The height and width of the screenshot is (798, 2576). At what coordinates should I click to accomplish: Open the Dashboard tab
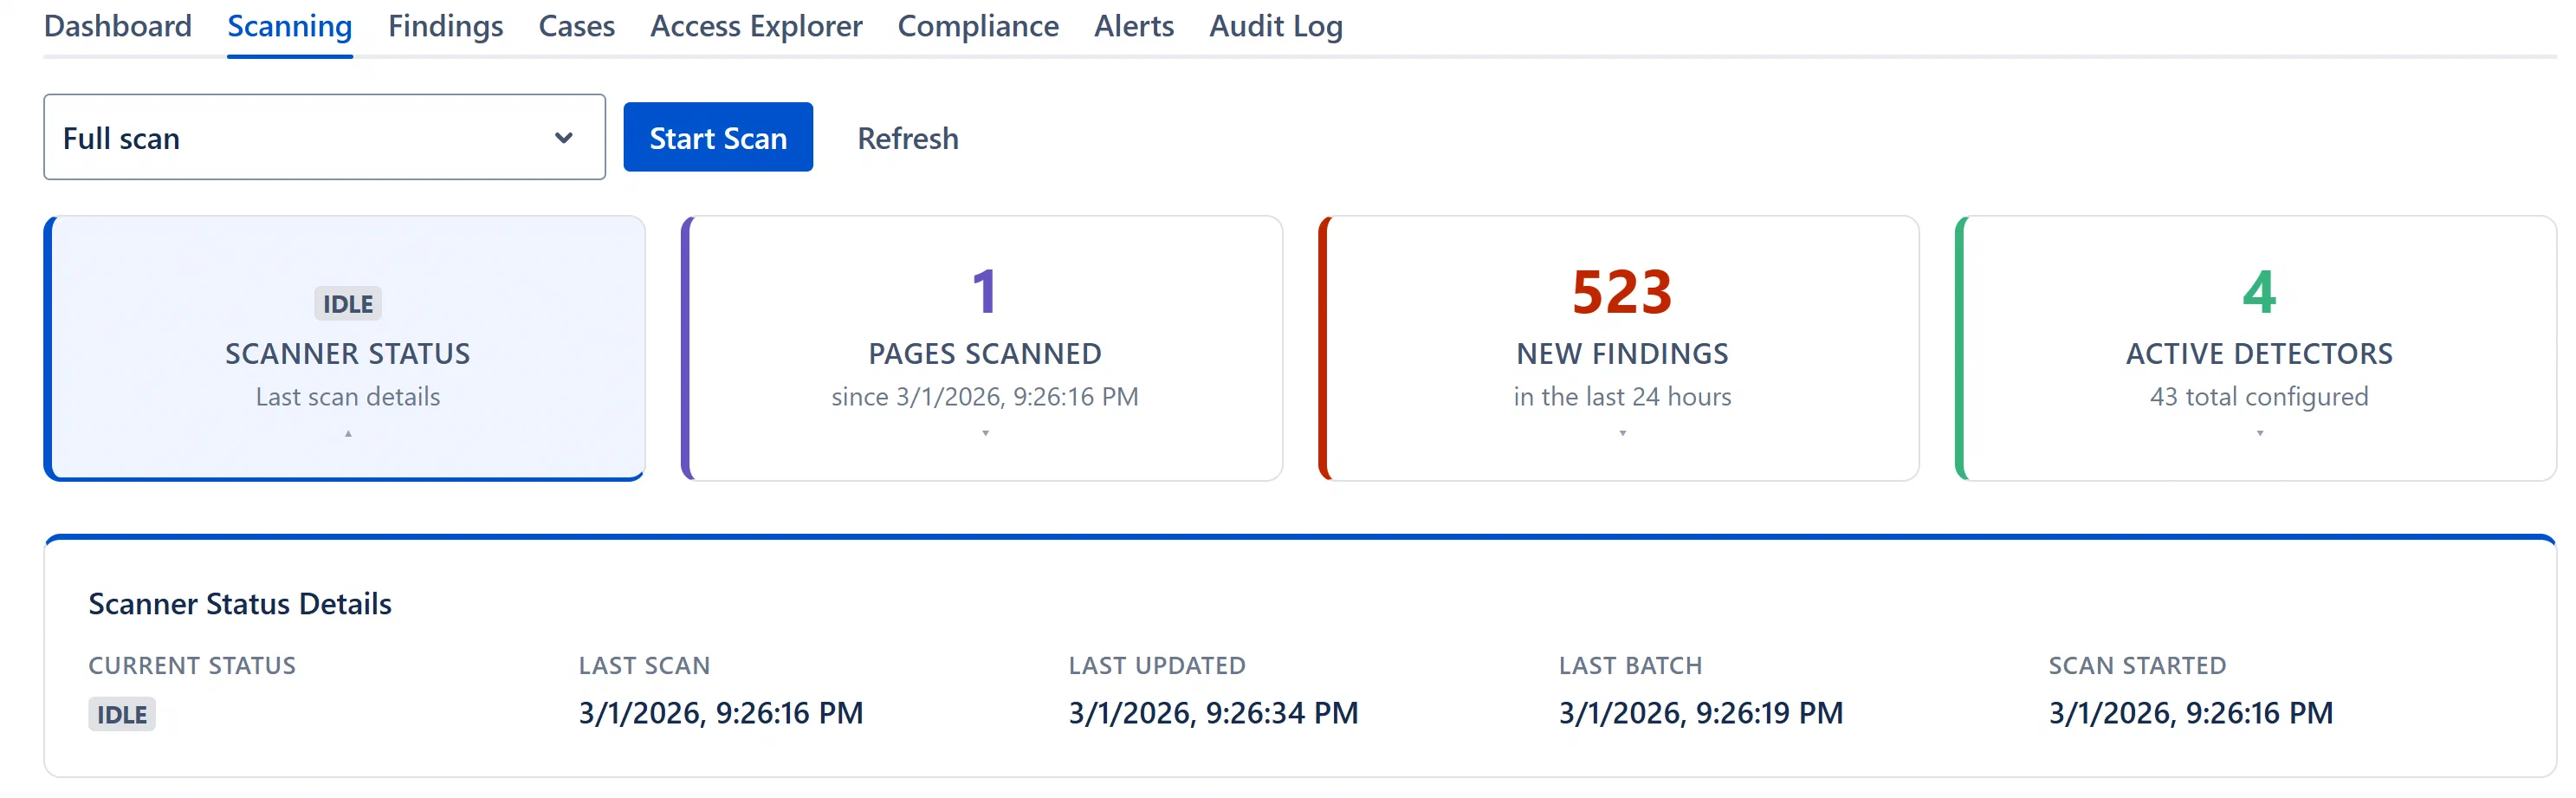[x=118, y=26]
